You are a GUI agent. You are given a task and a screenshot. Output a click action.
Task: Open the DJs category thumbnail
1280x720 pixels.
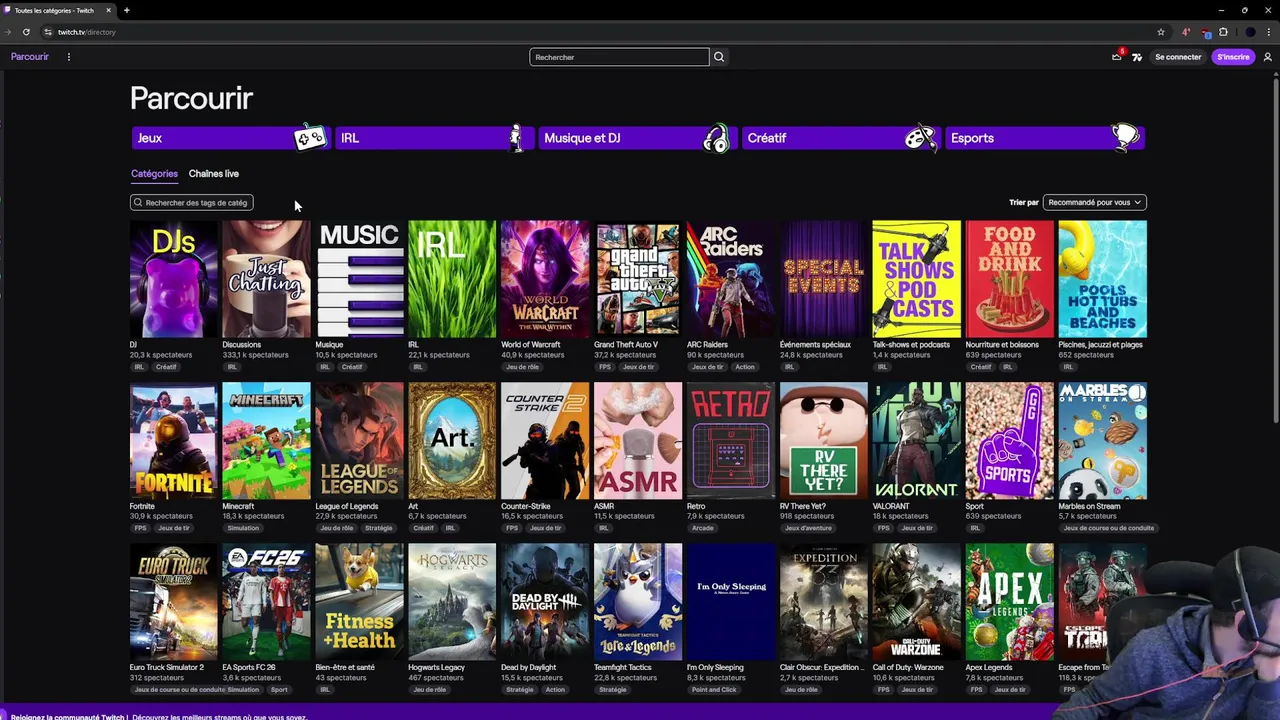tap(173, 279)
